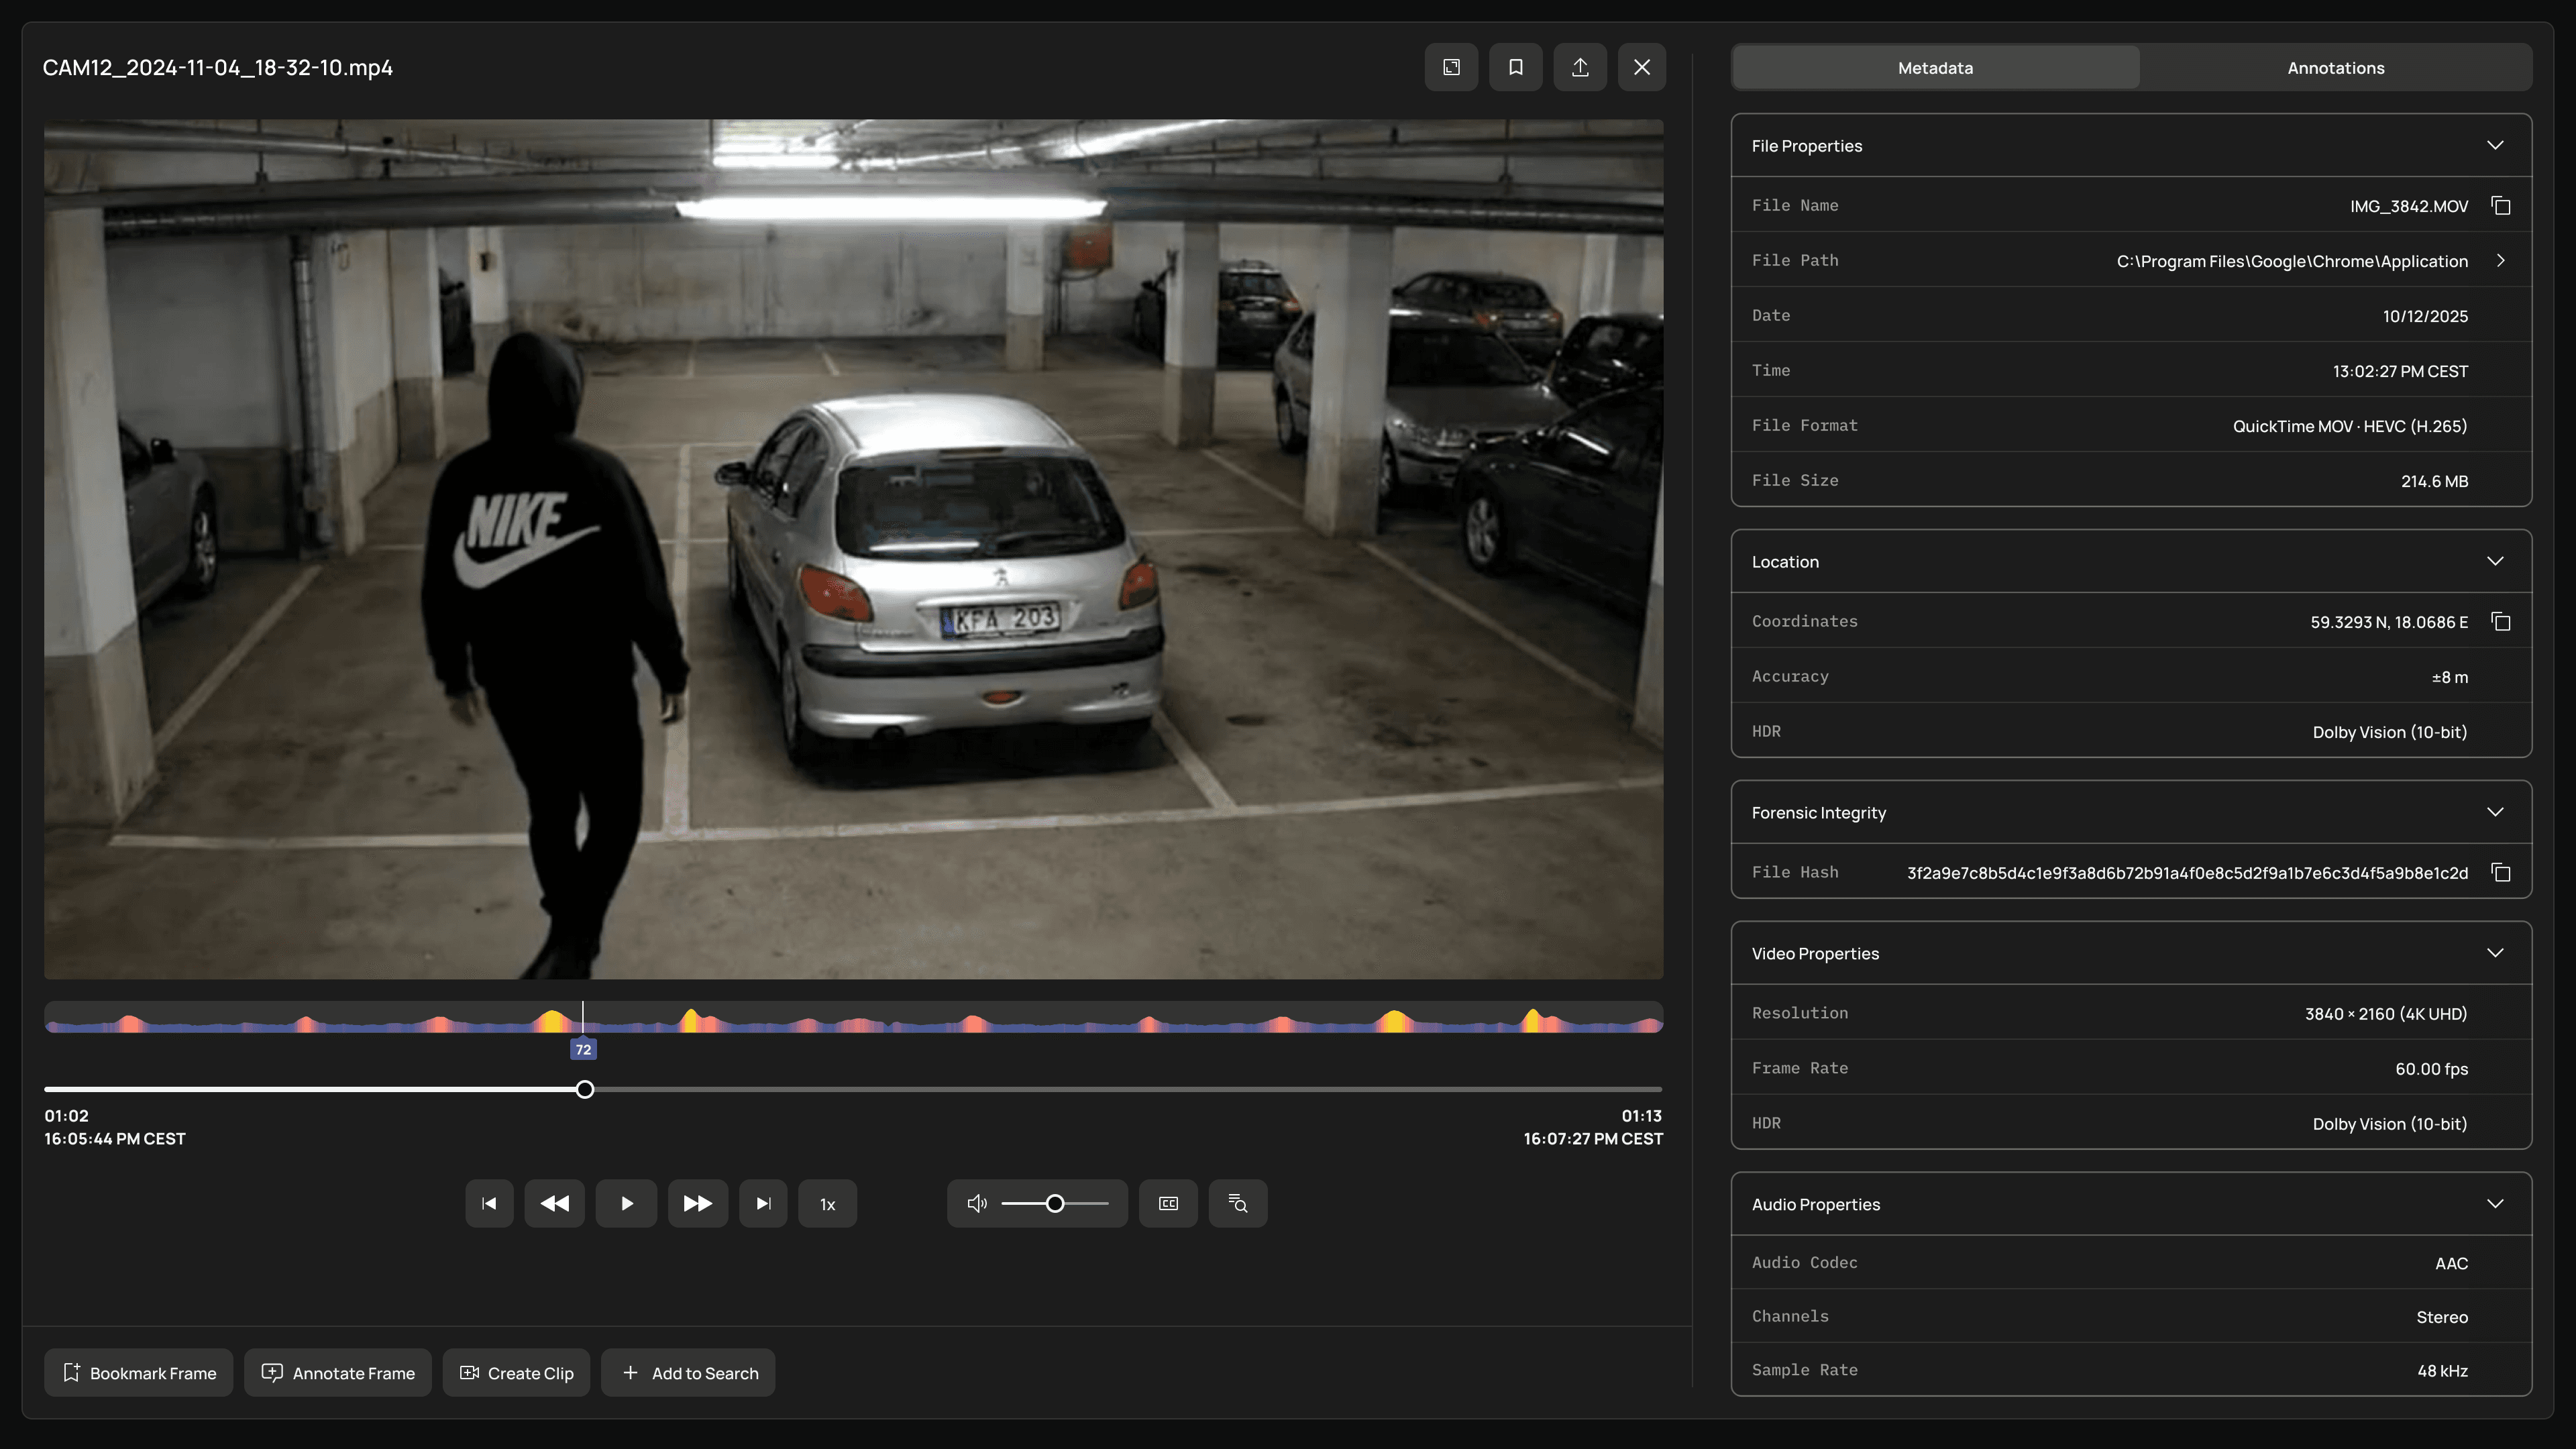Copy the File Name value

tap(2501, 206)
